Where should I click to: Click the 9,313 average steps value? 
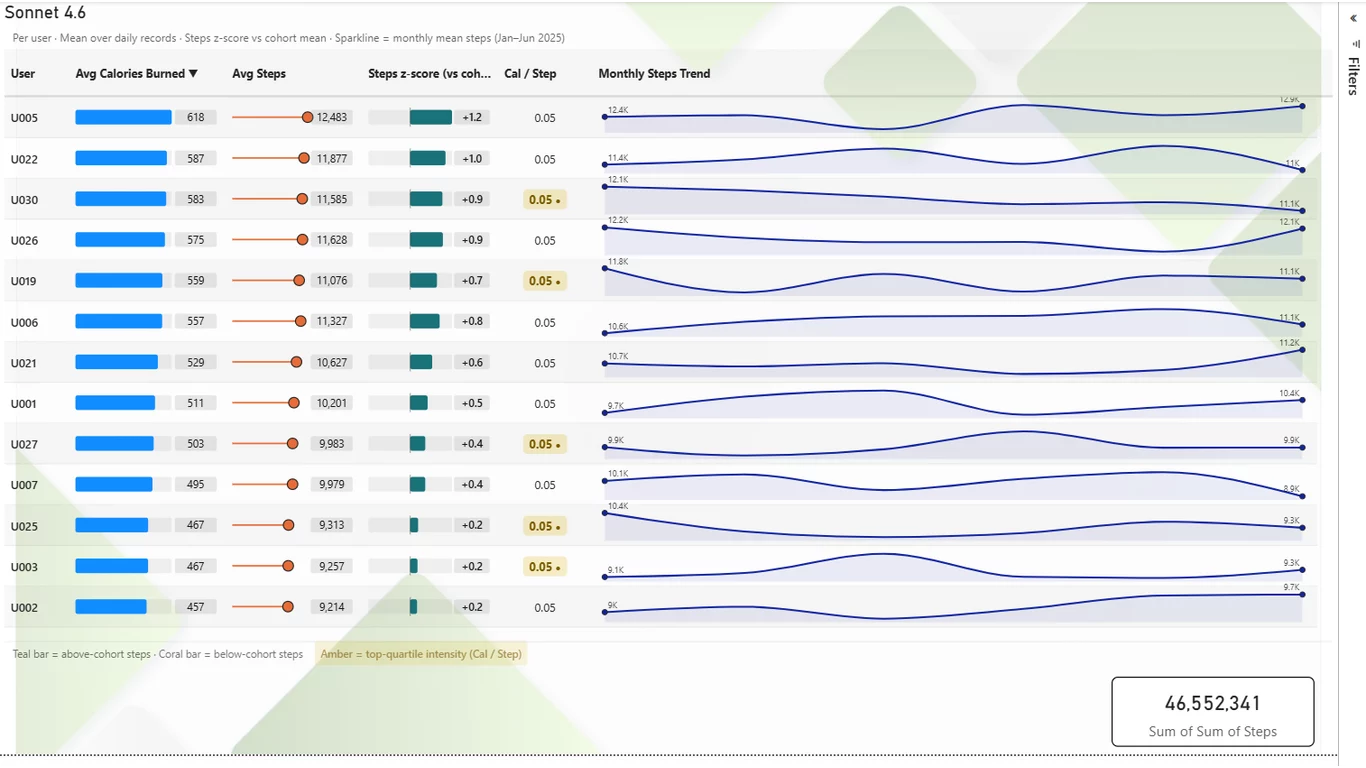click(x=332, y=526)
